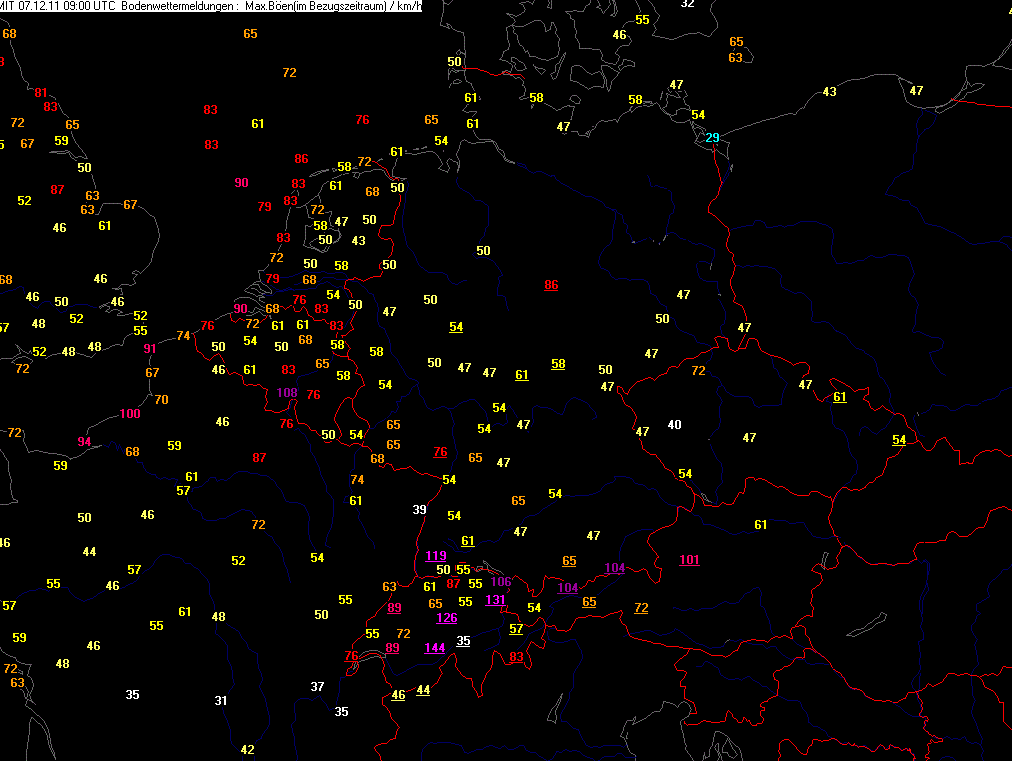This screenshot has height=761, width=1012.
Task: Click the white 40 gust reading
Action: click(674, 425)
